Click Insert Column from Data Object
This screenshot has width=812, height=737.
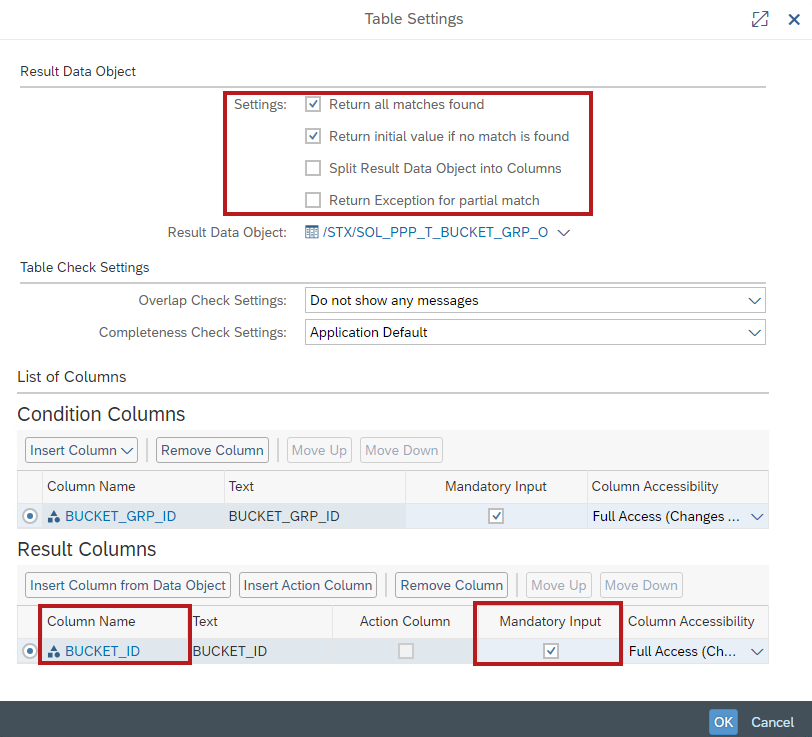(129, 586)
